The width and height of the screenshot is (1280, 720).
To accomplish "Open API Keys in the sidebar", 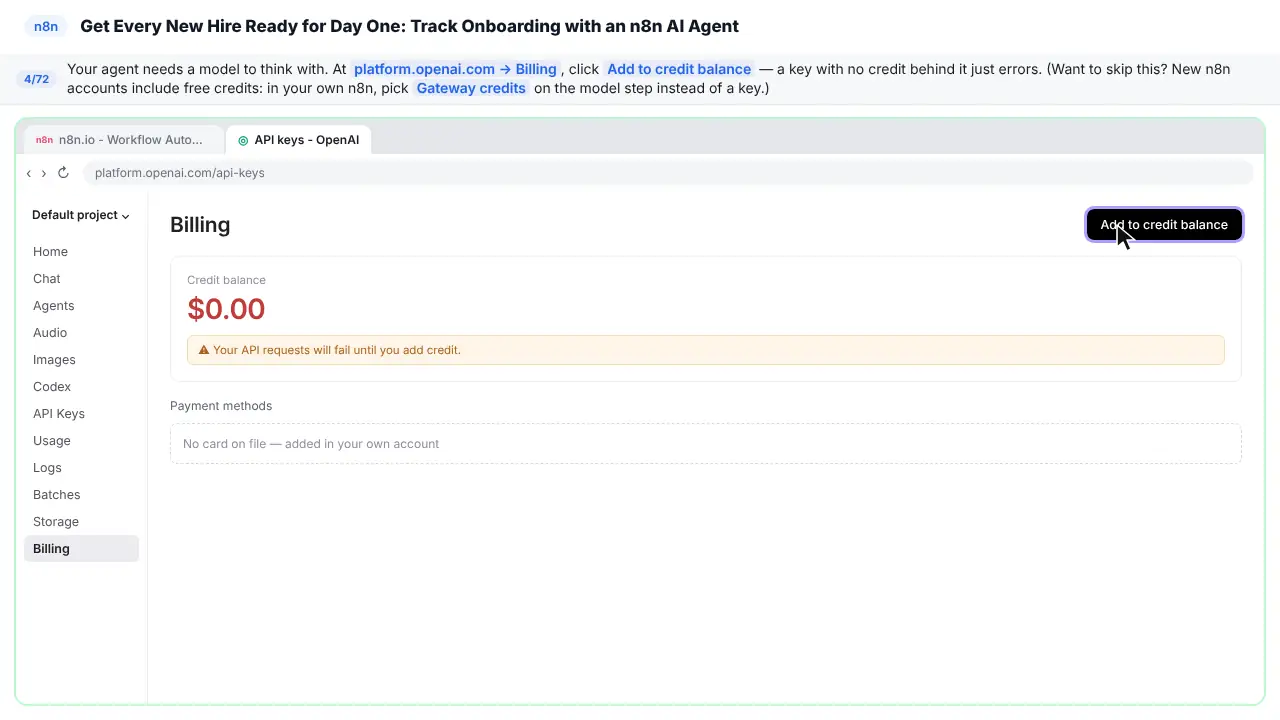I will click(81, 414).
